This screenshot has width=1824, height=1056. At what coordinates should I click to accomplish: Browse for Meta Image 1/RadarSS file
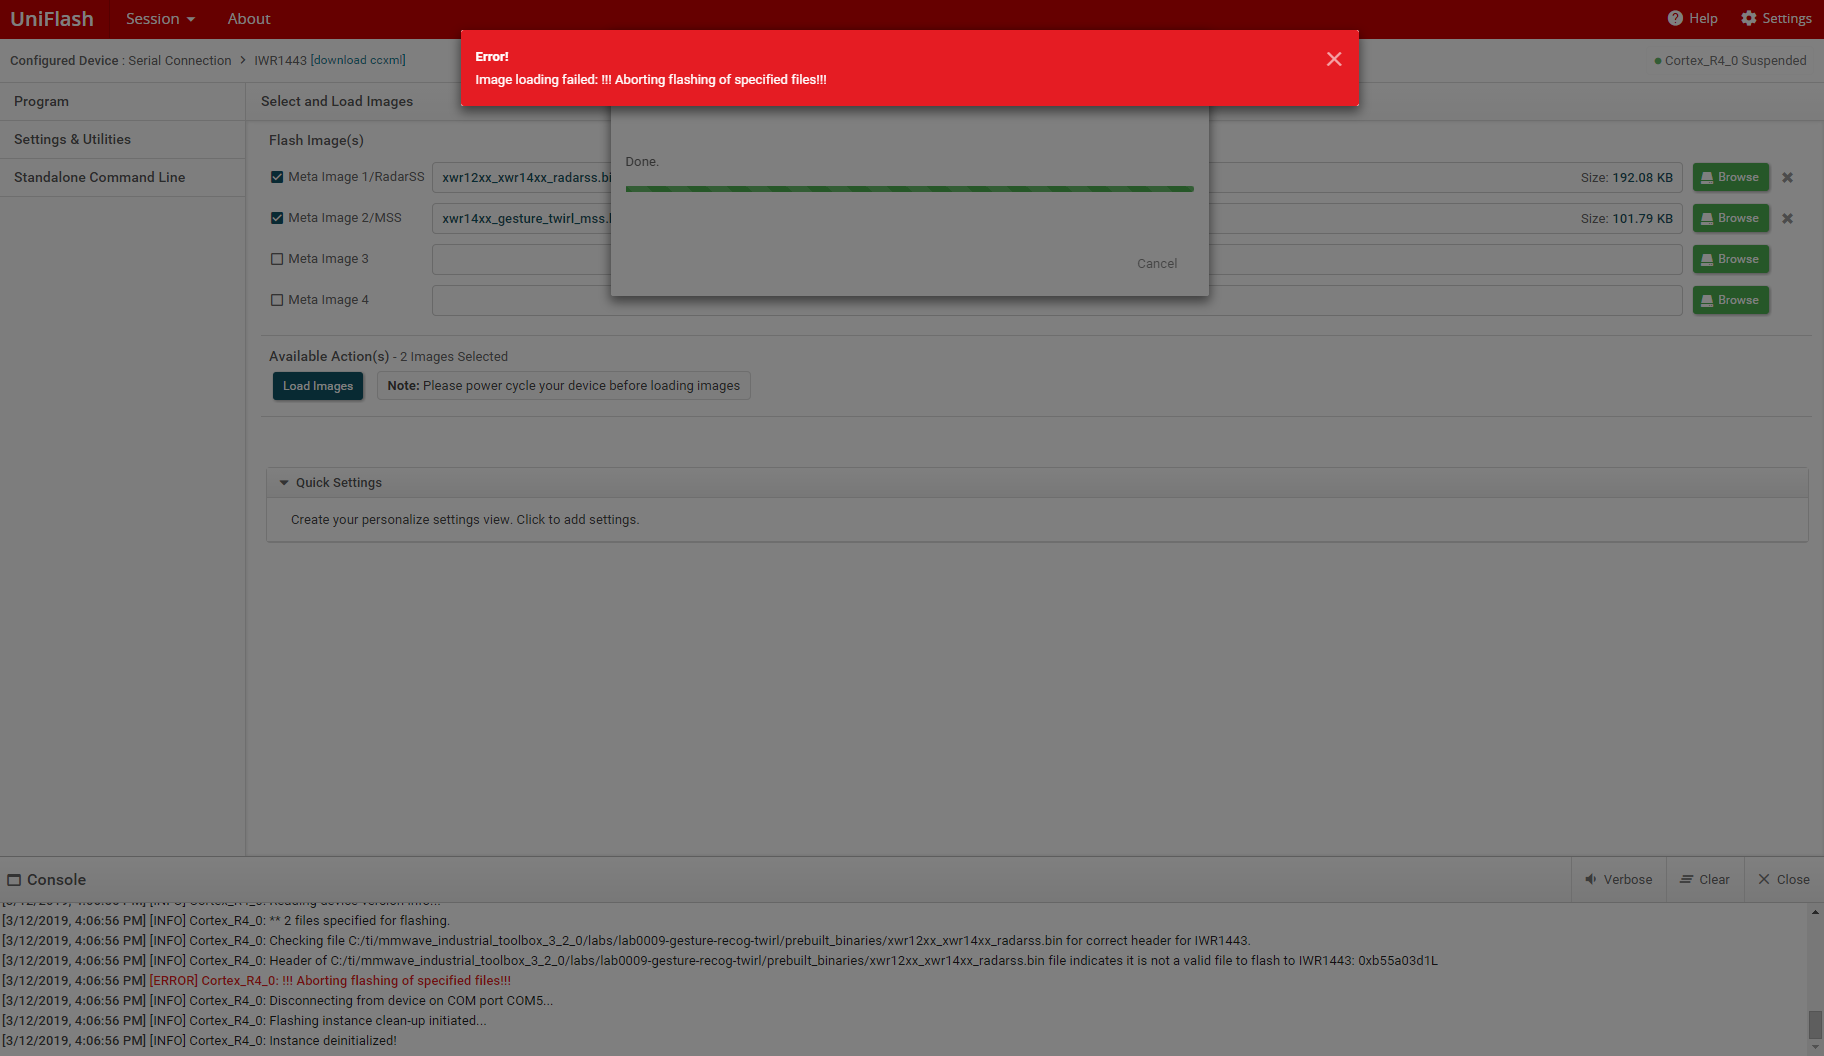click(1731, 178)
